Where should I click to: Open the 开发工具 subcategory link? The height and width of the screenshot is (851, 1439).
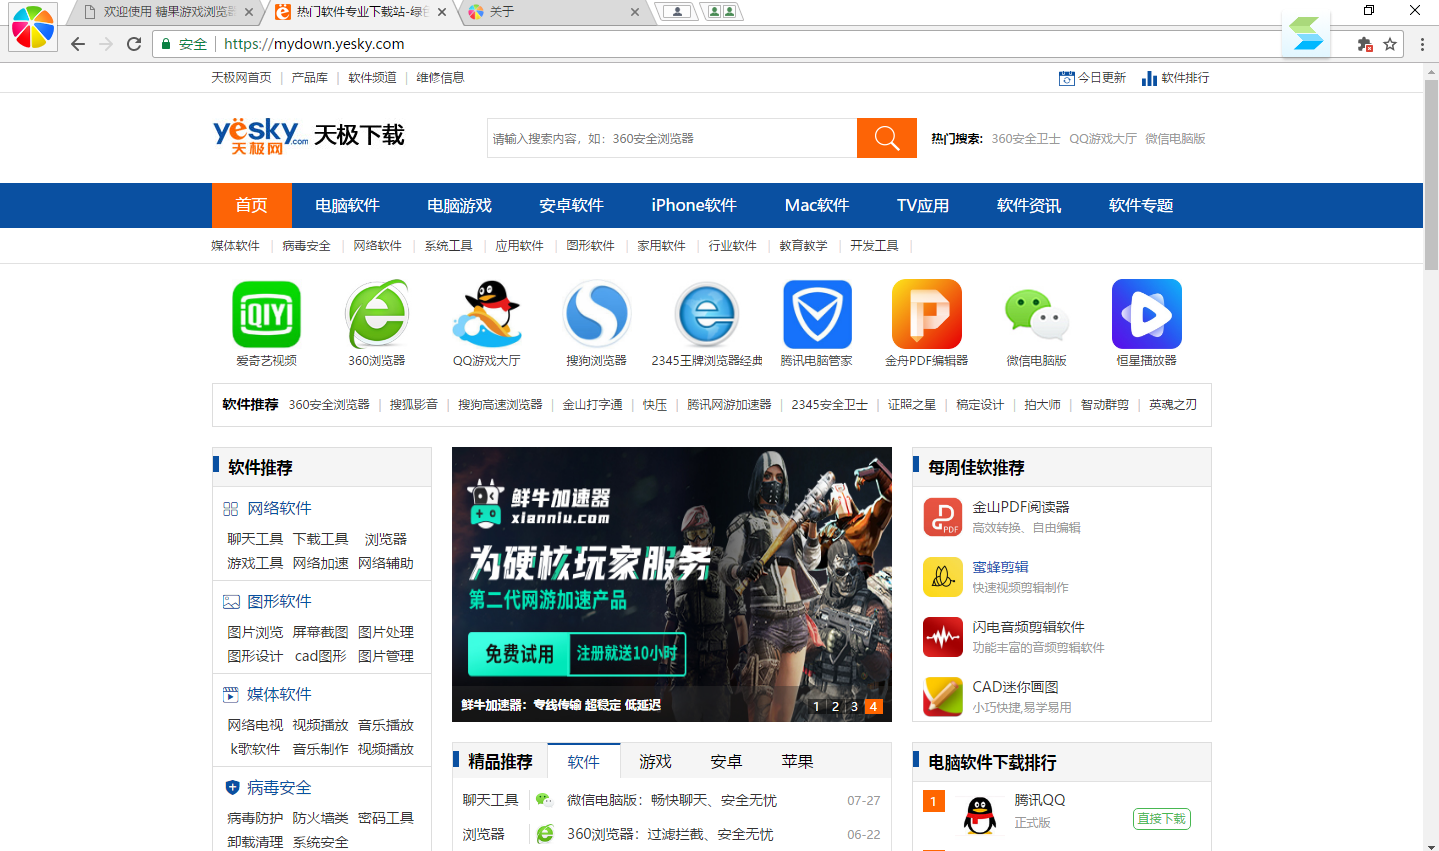pos(874,245)
